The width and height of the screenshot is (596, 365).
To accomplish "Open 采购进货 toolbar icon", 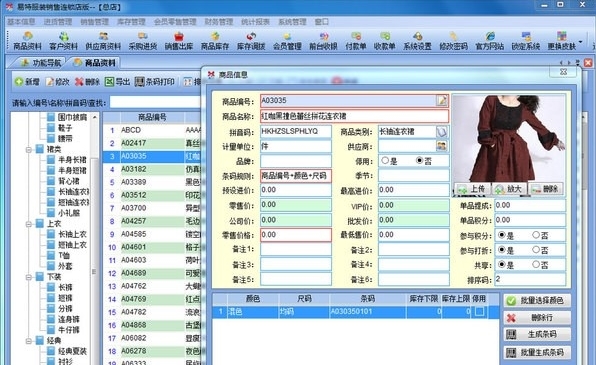I will pos(143,41).
